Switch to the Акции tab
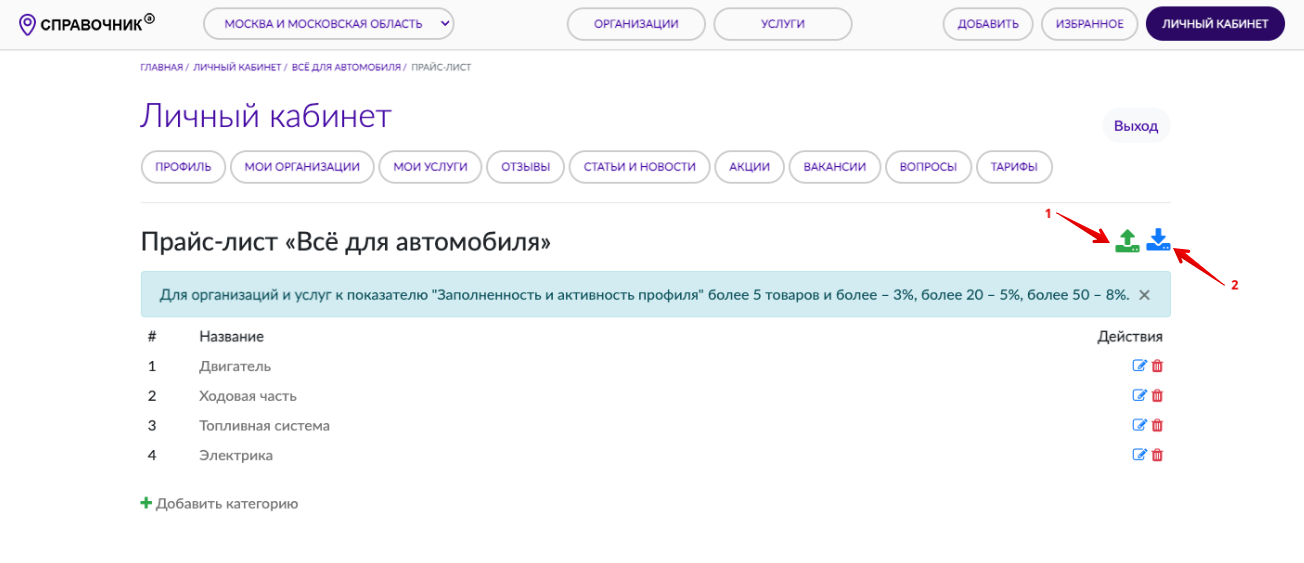Viewport: 1304px width, 563px height. tap(750, 167)
